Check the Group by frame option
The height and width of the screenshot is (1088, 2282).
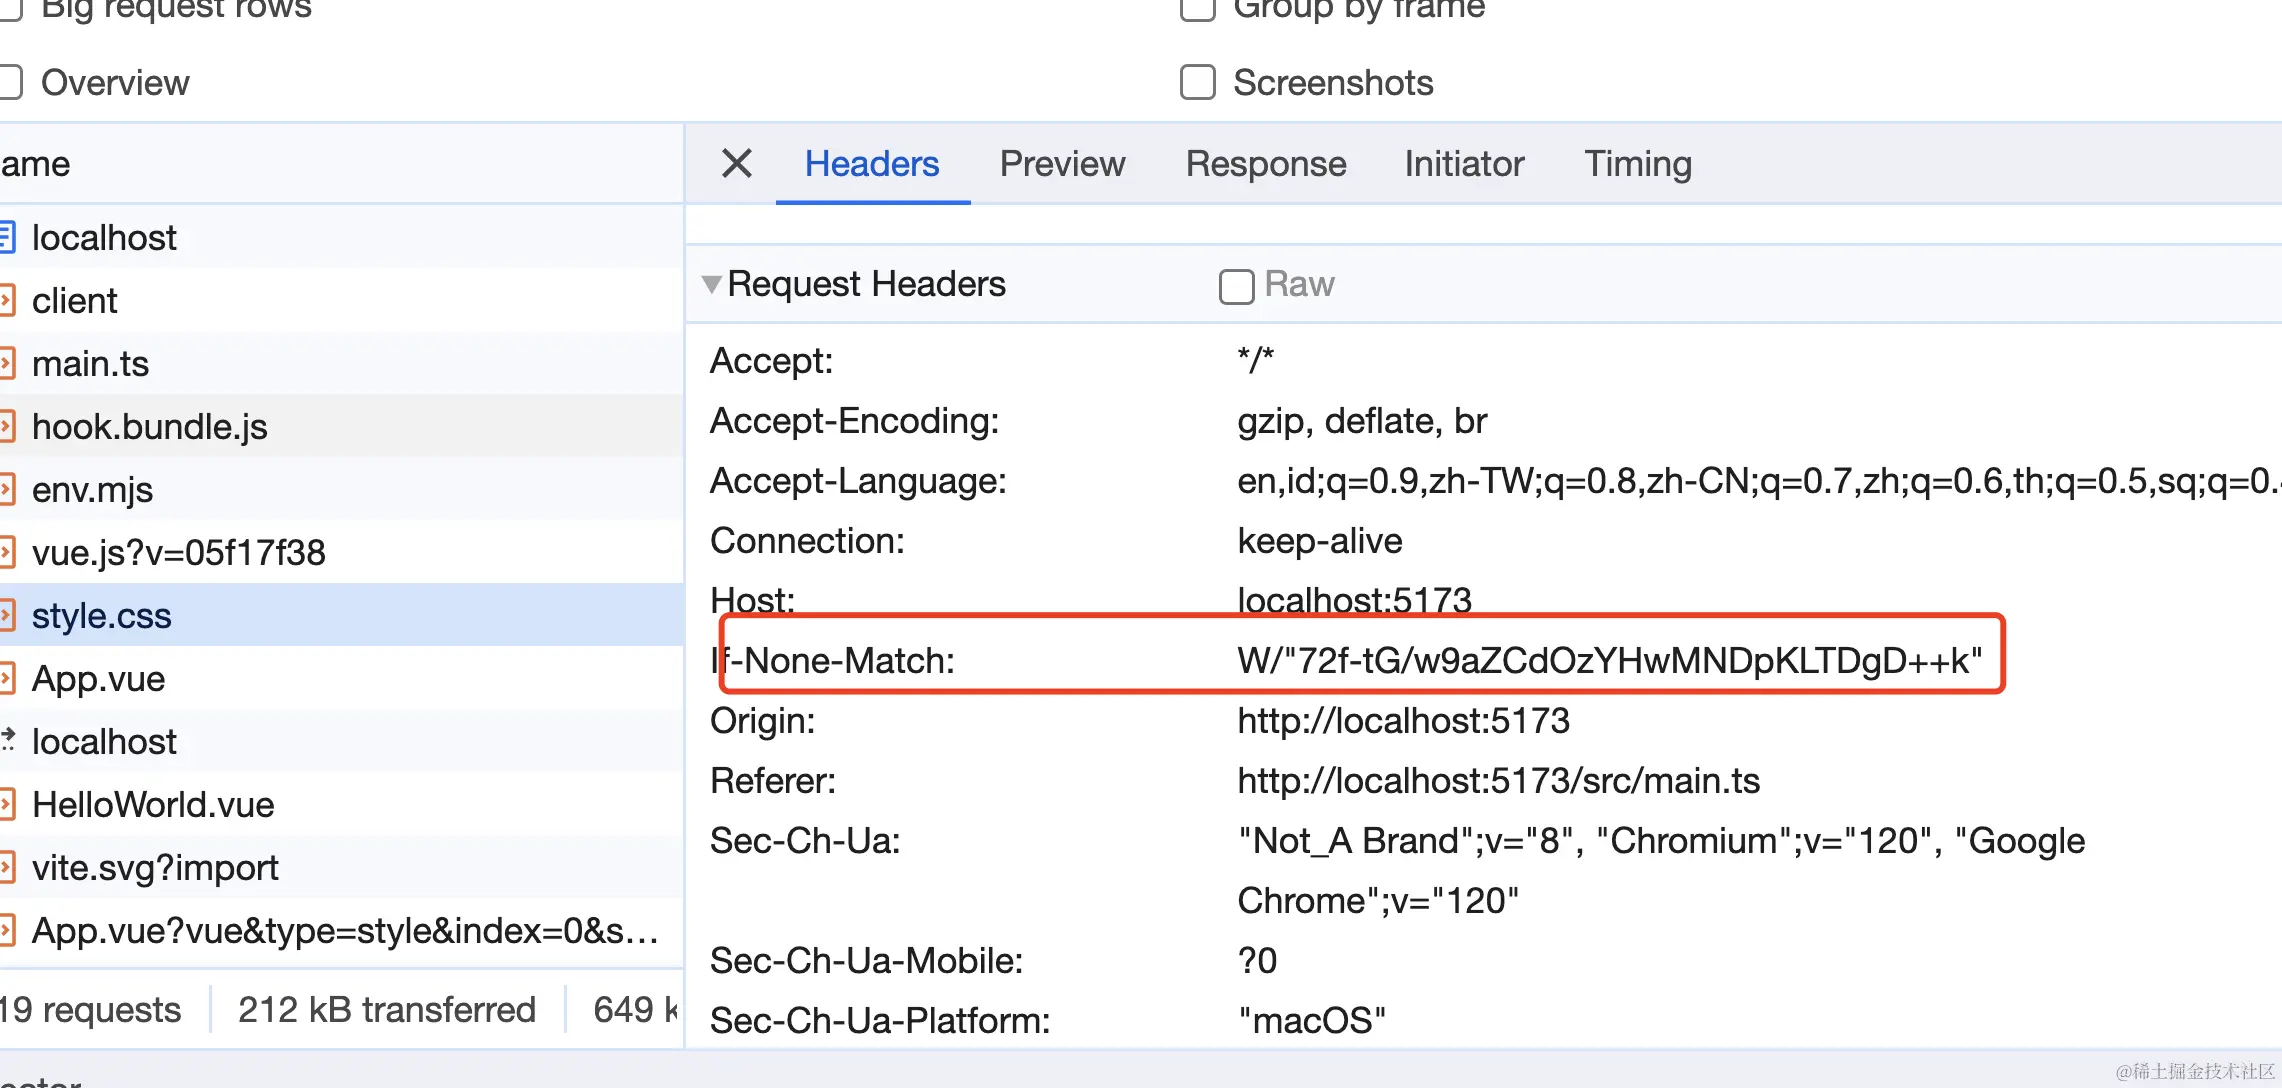coord(1197,9)
